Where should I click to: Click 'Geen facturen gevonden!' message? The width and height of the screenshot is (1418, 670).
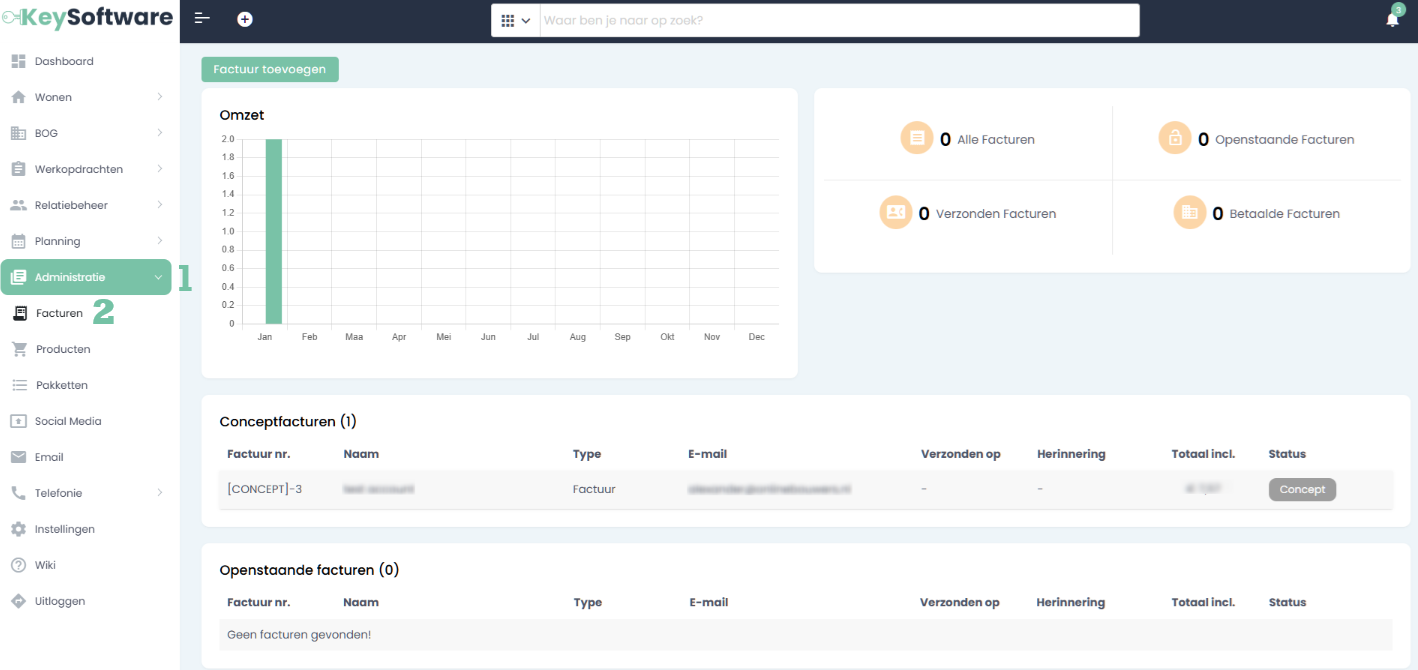coord(299,634)
